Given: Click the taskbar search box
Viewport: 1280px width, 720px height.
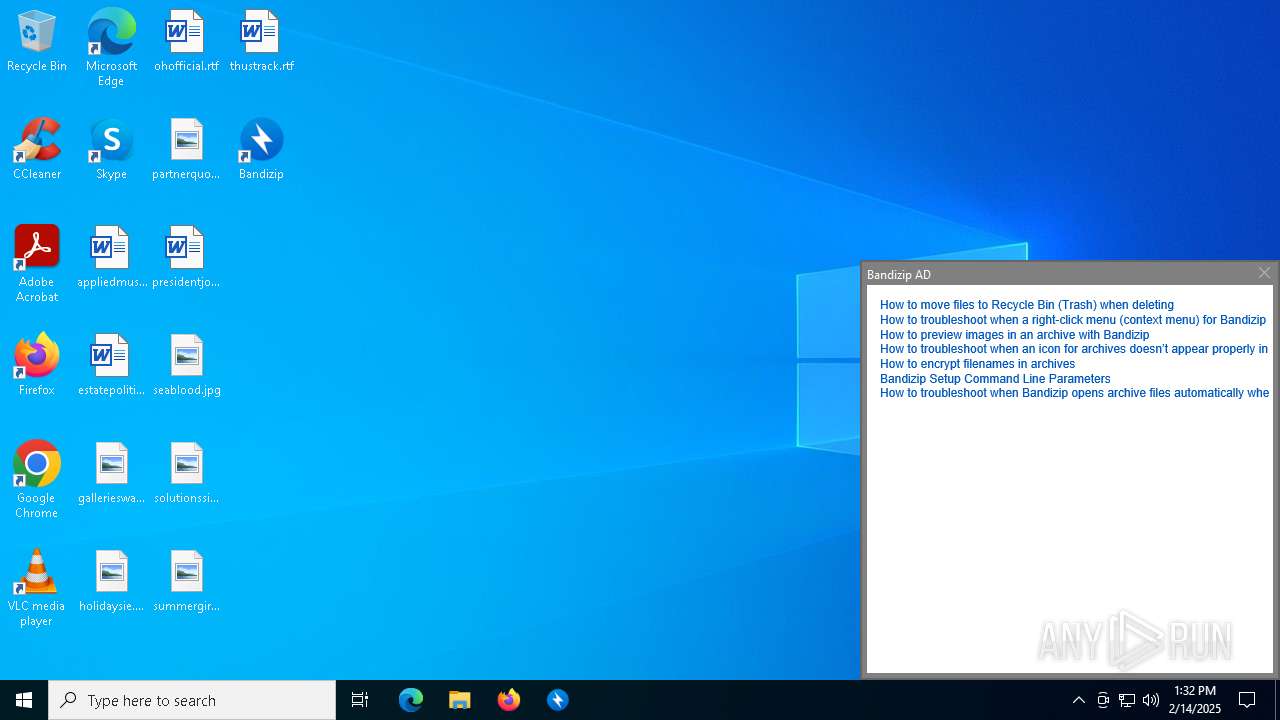Looking at the screenshot, I should [192, 700].
